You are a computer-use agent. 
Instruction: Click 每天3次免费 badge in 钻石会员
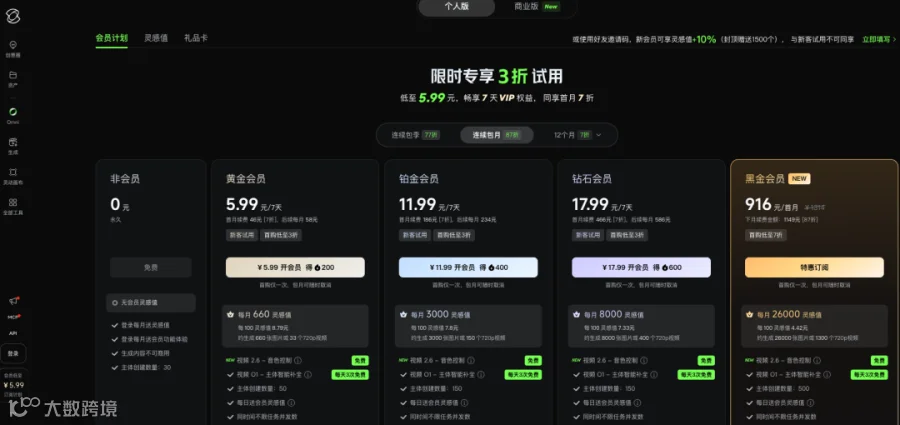click(x=696, y=375)
